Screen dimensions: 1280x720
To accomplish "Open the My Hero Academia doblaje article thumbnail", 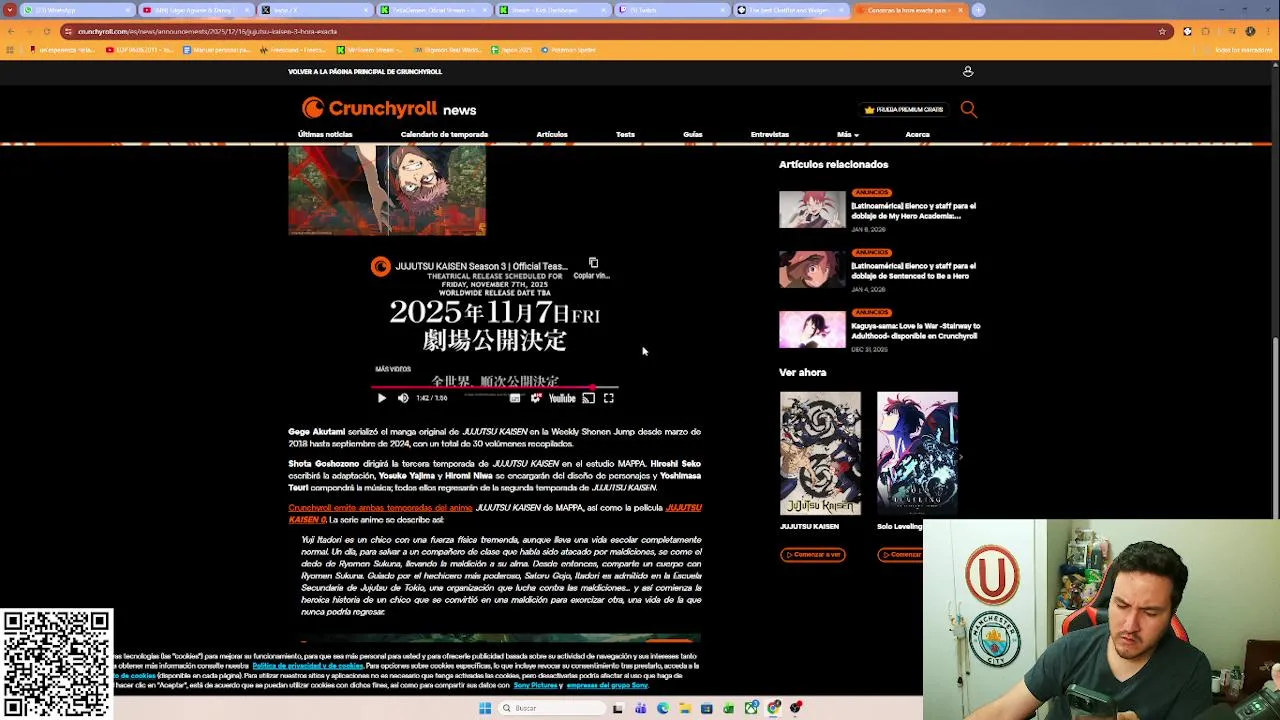I will point(812,209).
